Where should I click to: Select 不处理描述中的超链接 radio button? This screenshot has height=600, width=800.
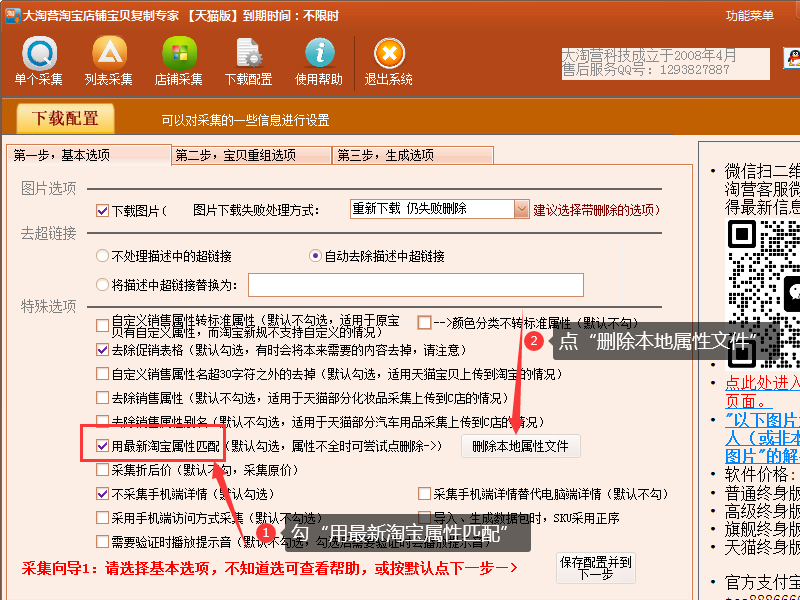tap(102, 256)
